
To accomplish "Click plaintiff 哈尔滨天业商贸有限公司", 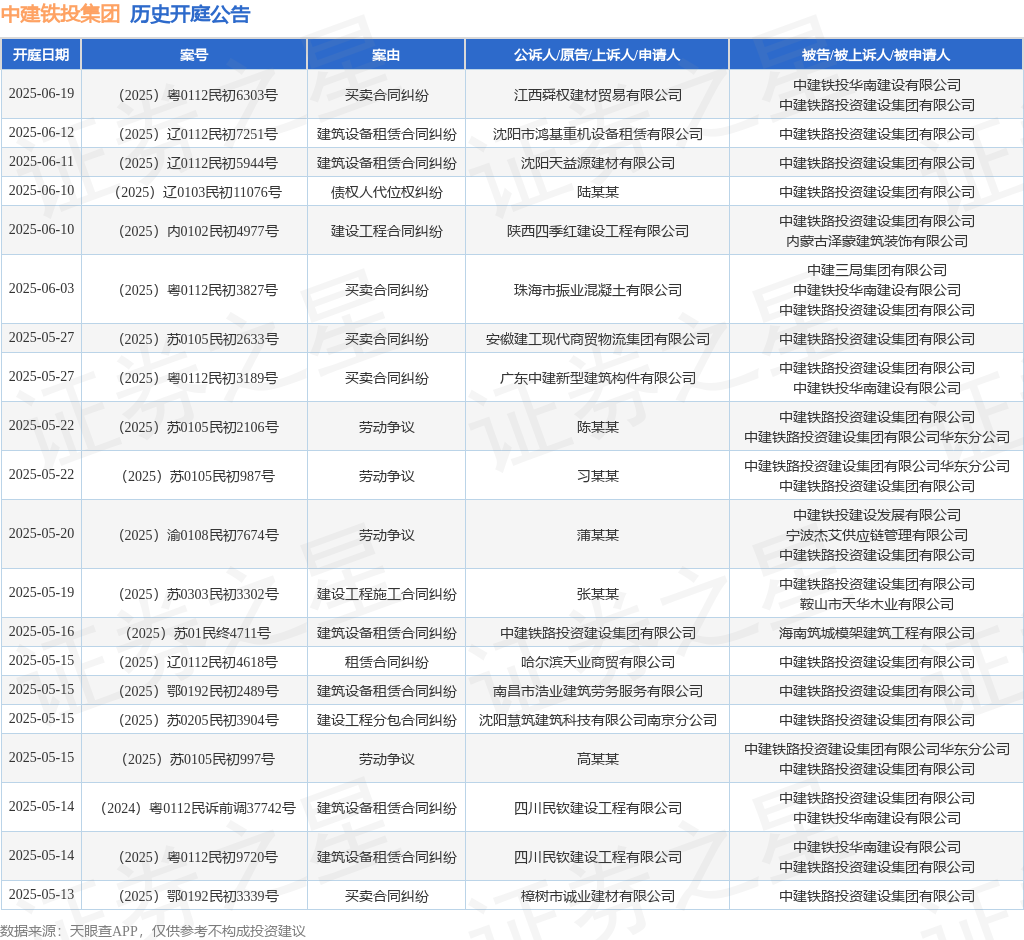I will click(x=597, y=662).
